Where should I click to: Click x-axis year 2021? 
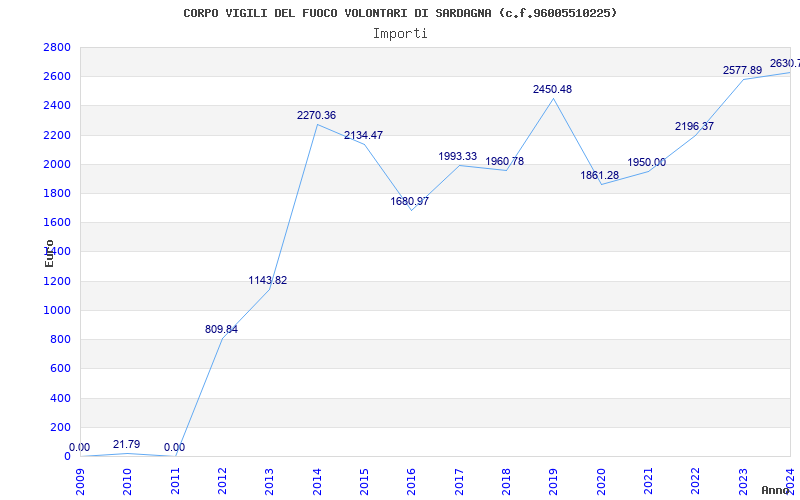648,482
